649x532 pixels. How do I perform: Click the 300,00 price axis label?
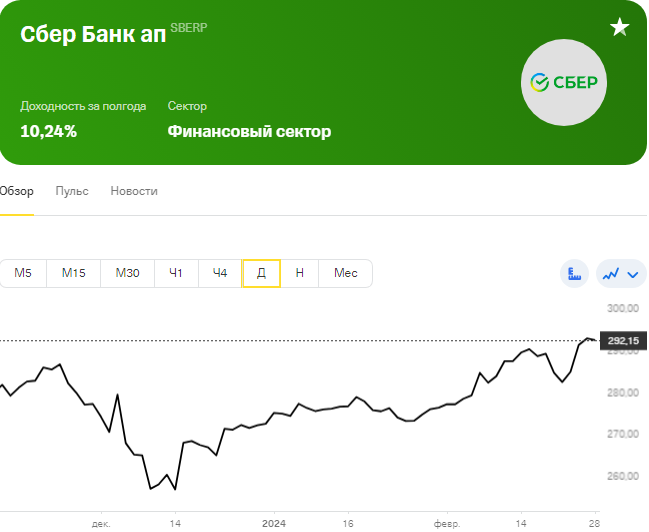(623, 308)
